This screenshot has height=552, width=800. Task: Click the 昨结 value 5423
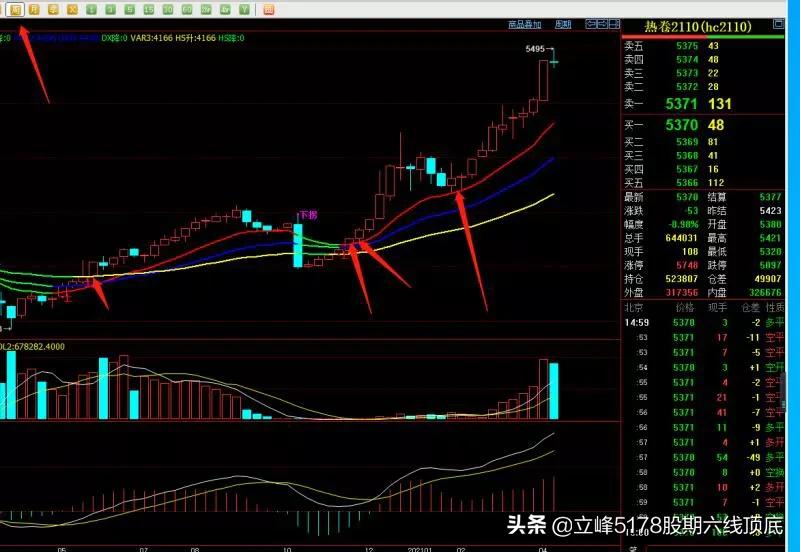[x=770, y=211]
